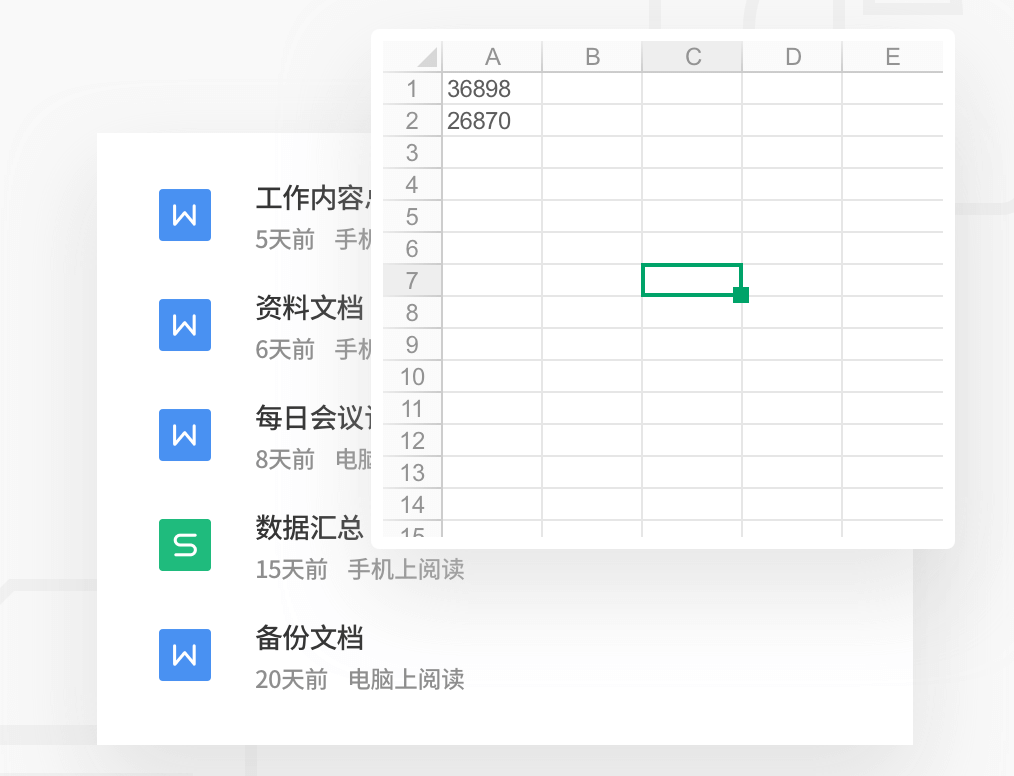Screen dimensions: 1014x776
Task: Click the 5天前 timestamp text
Action: [x=285, y=239]
